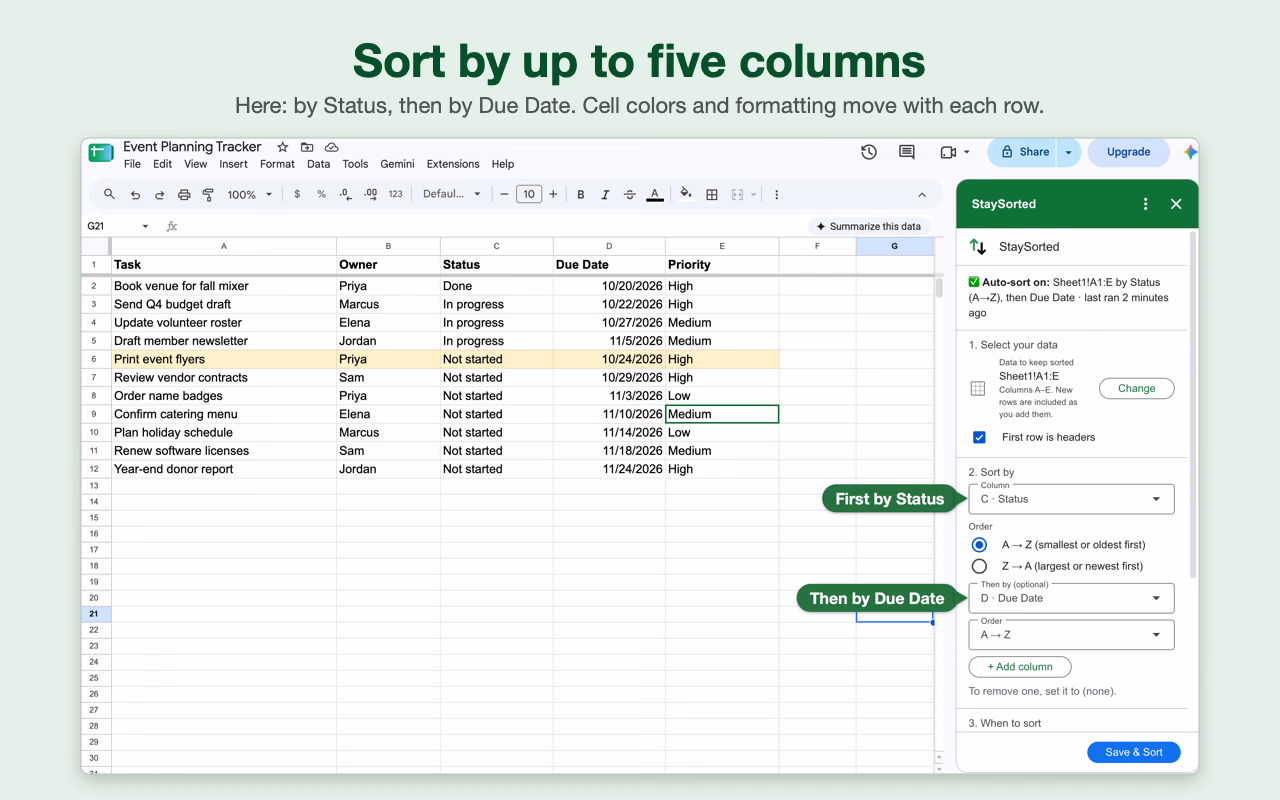1280x800 pixels.
Task: Open the Format menu
Action: (277, 164)
